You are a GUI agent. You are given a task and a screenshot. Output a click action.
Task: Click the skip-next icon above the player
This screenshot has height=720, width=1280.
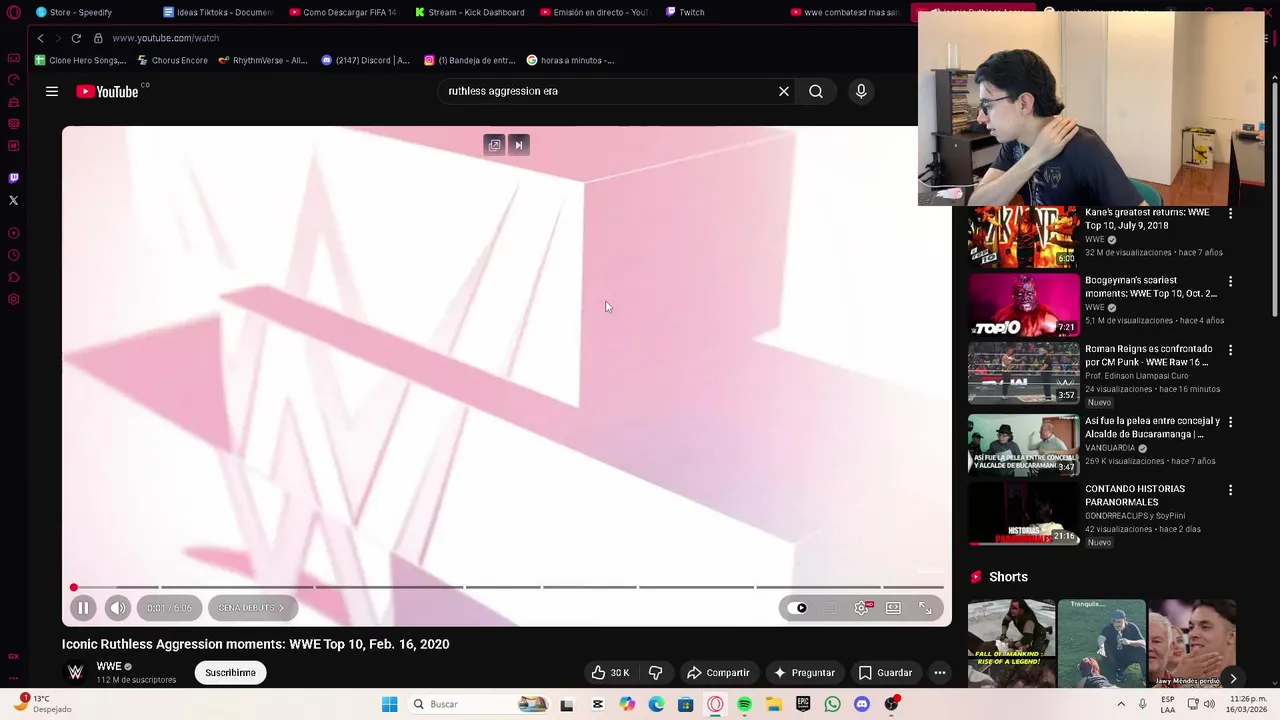pyautogui.click(x=518, y=145)
